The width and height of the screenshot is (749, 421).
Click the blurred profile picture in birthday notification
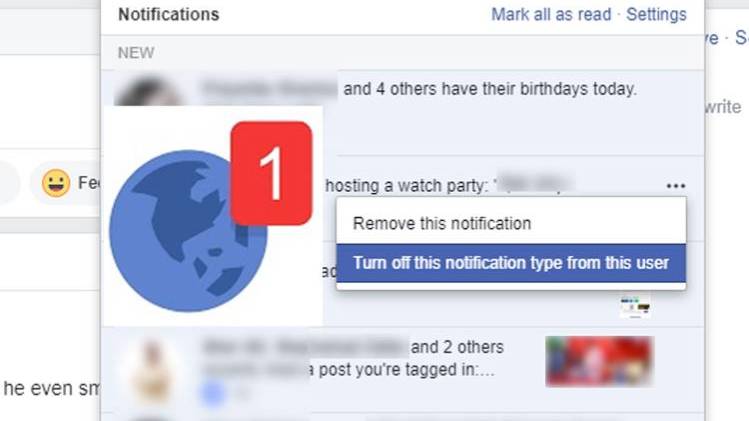149,92
